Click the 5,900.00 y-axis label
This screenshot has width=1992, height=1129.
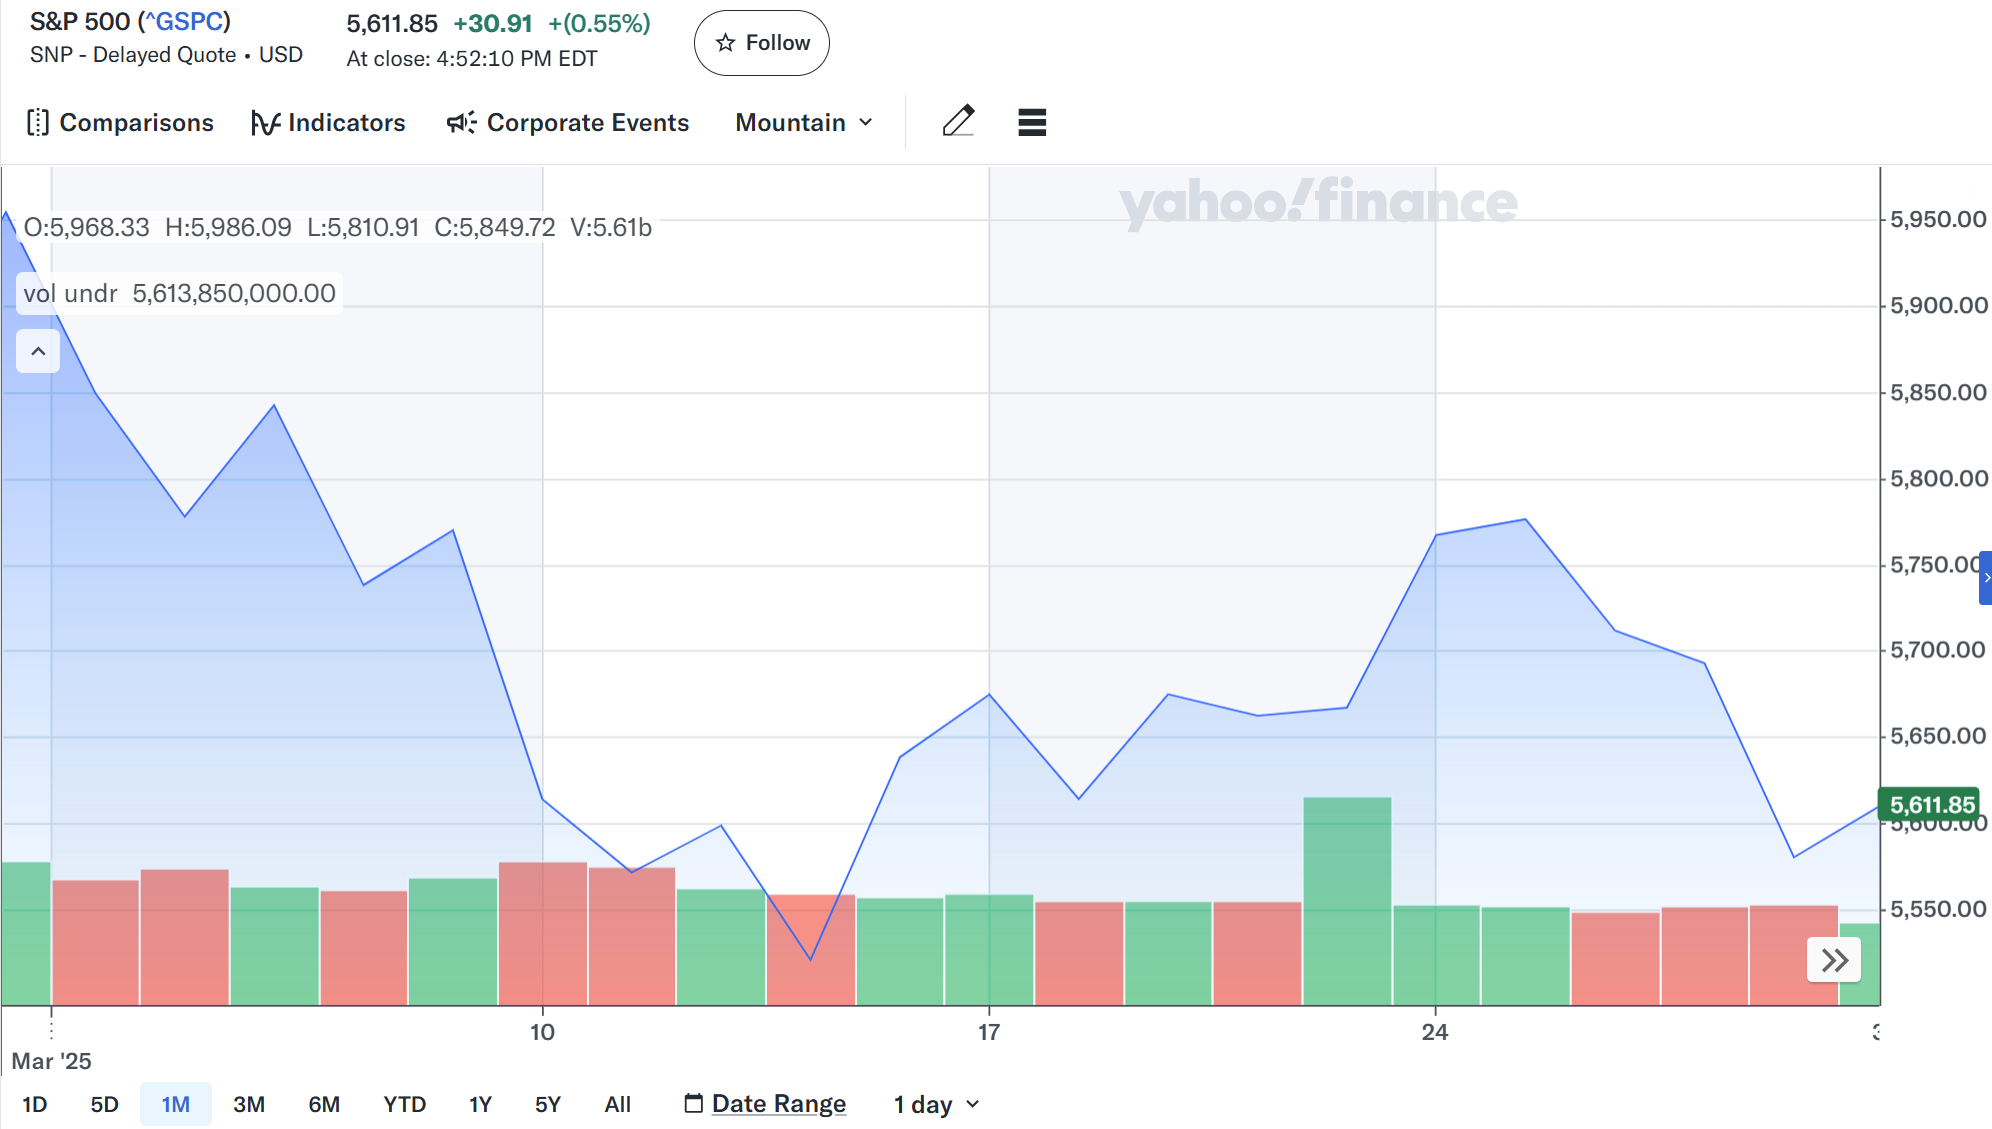tap(1938, 305)
